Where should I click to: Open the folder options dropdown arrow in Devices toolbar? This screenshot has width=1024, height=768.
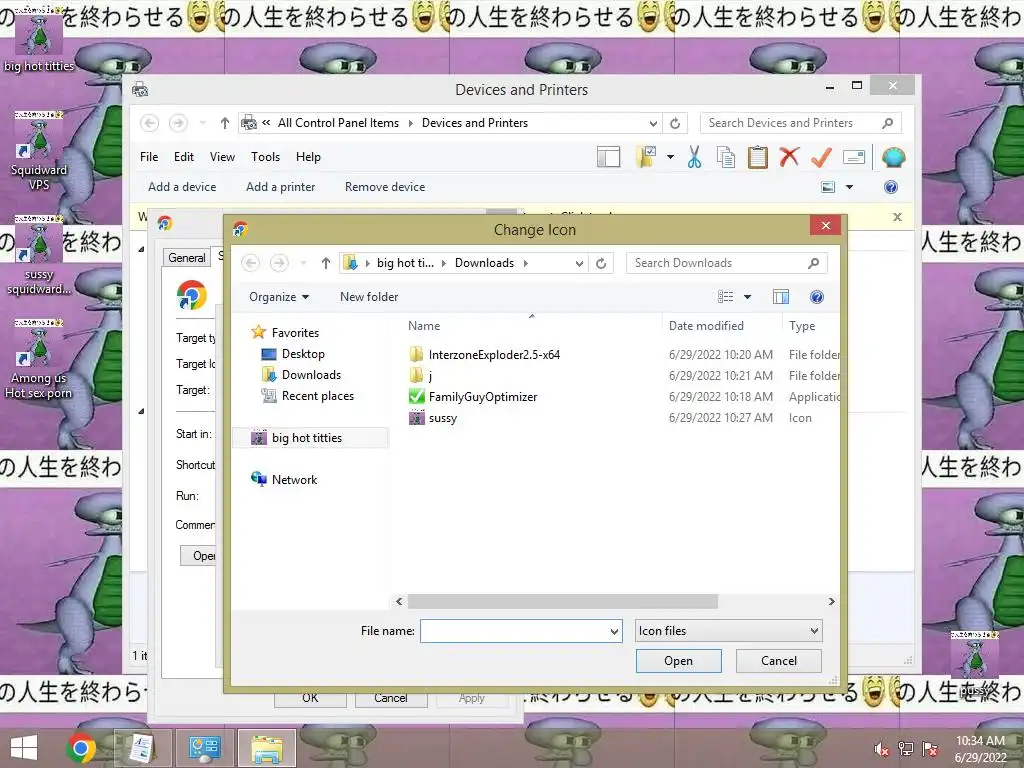click(x=670, y=157)
